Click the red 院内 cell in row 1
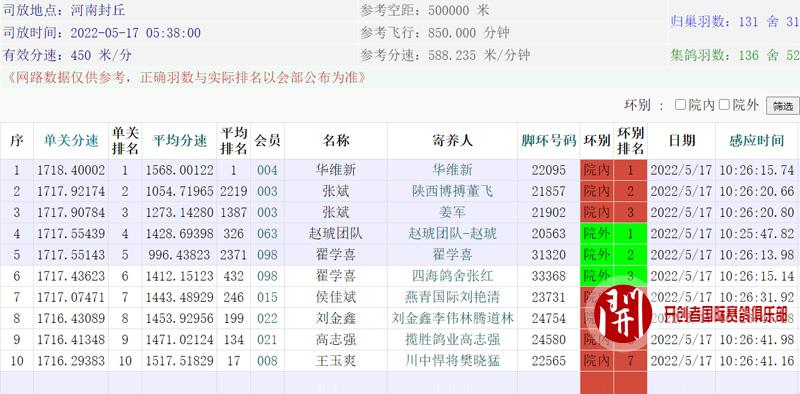Screen dimensions: 800x394 pos(597,170)
